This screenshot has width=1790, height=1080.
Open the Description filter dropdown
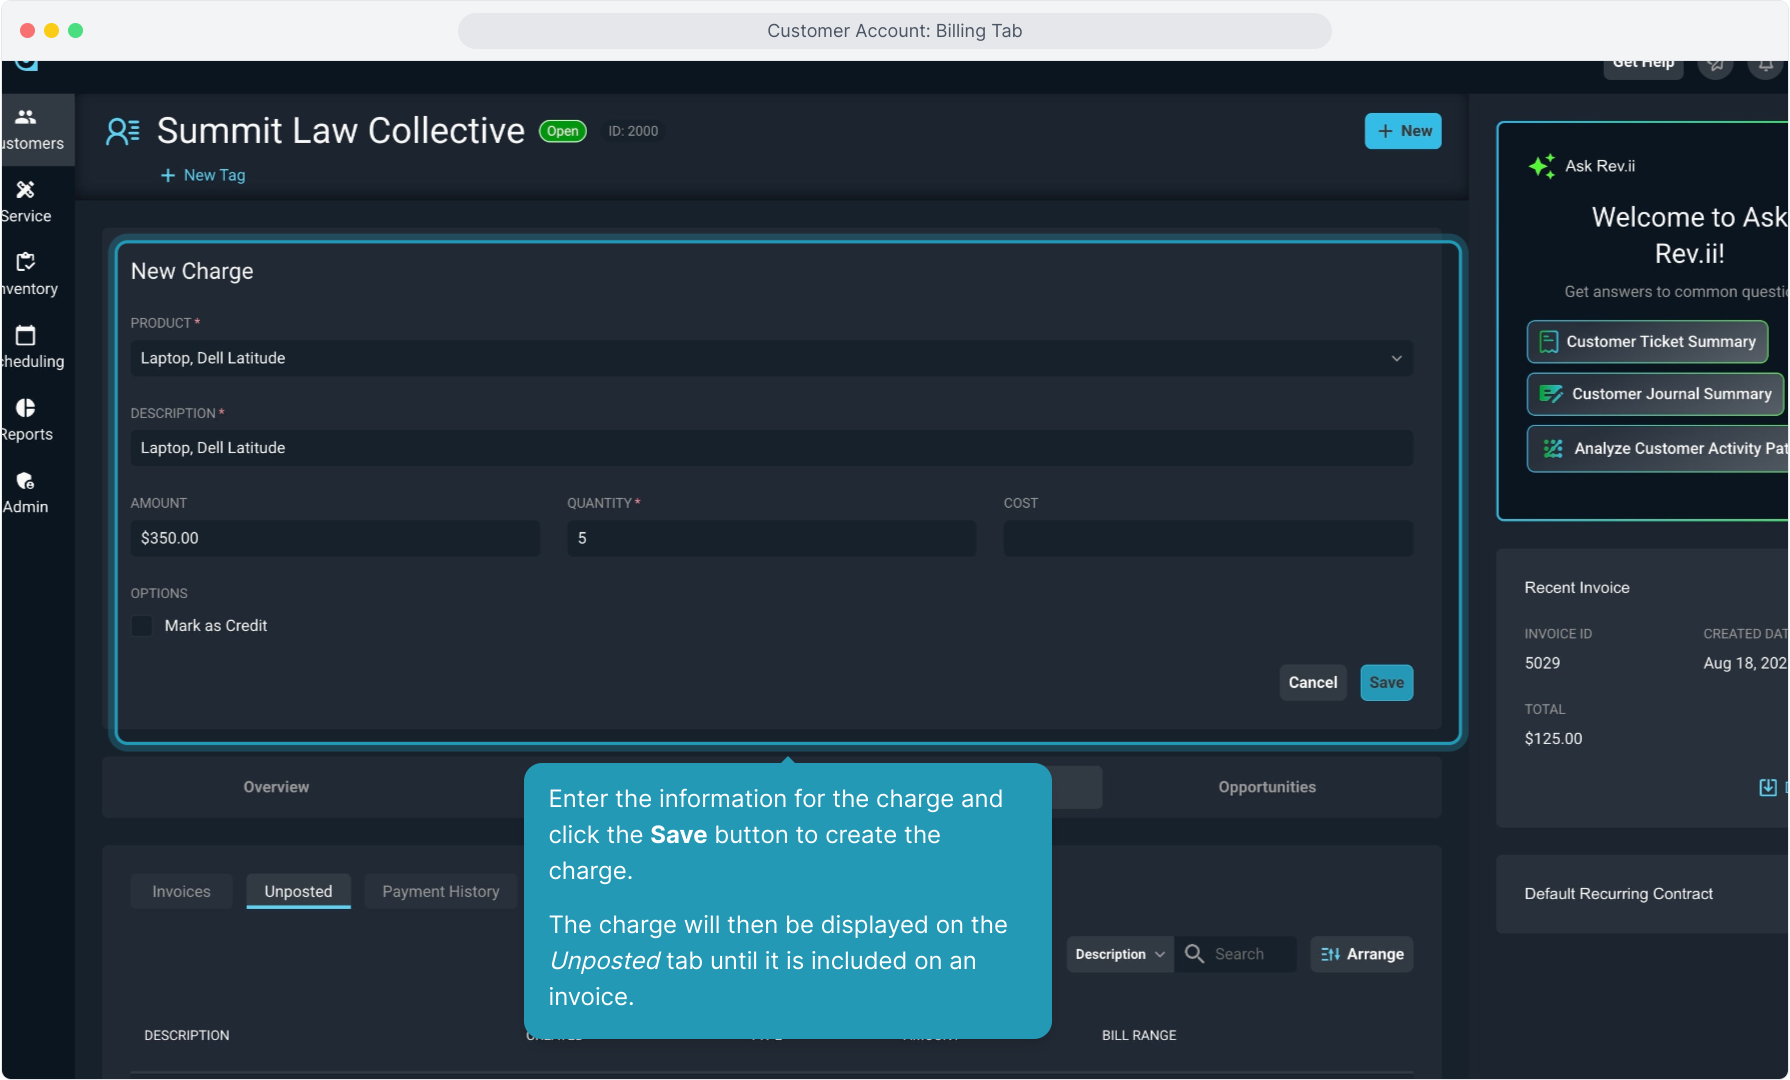click(x=1119, y=954)
